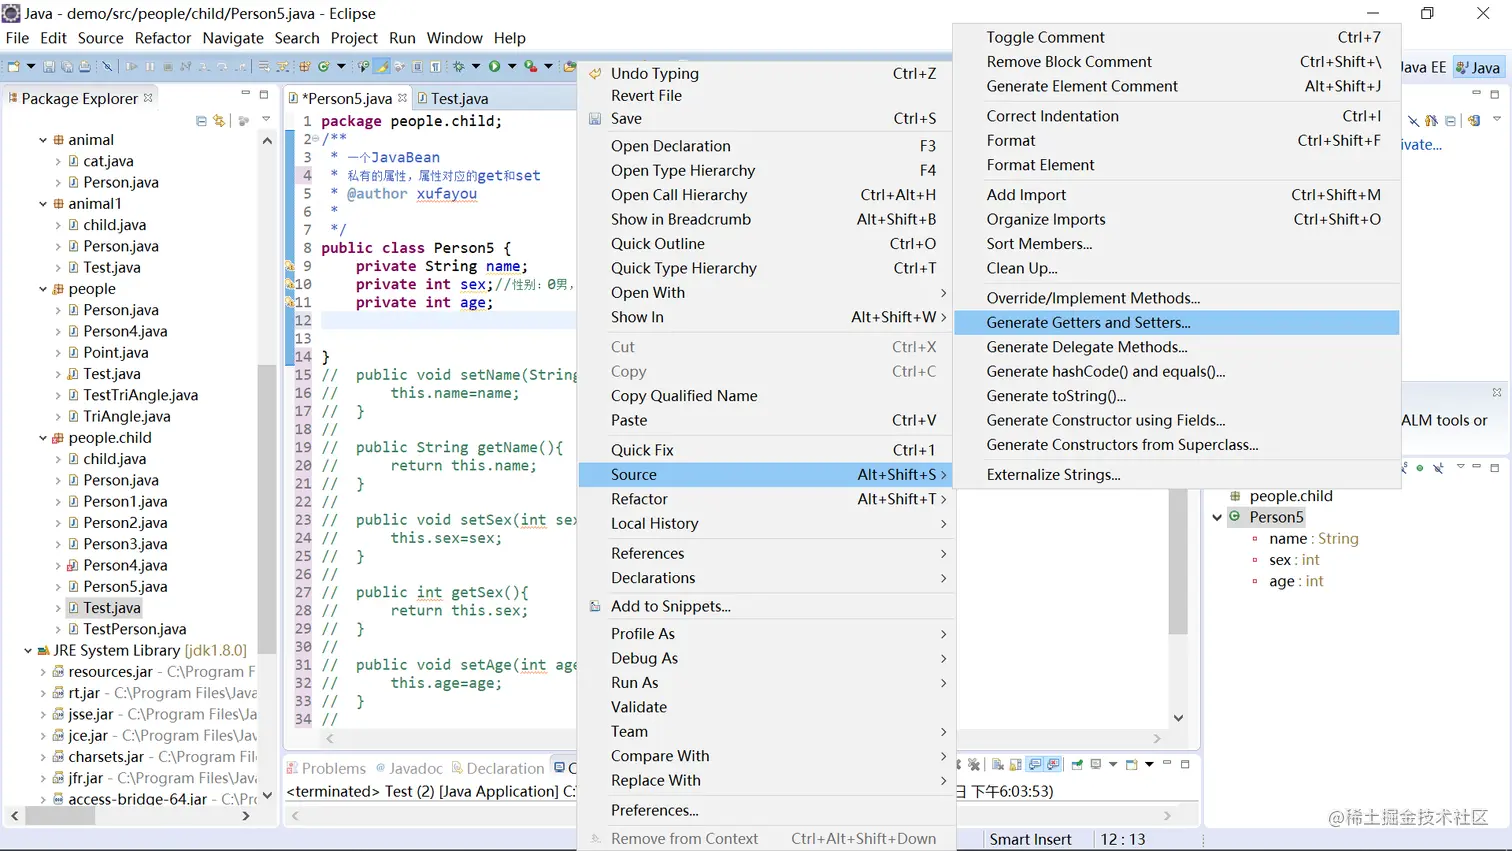The image size is (1512, 851).
Task: Open the New file dropdown arrow
Action: click(x=31, y=66)
